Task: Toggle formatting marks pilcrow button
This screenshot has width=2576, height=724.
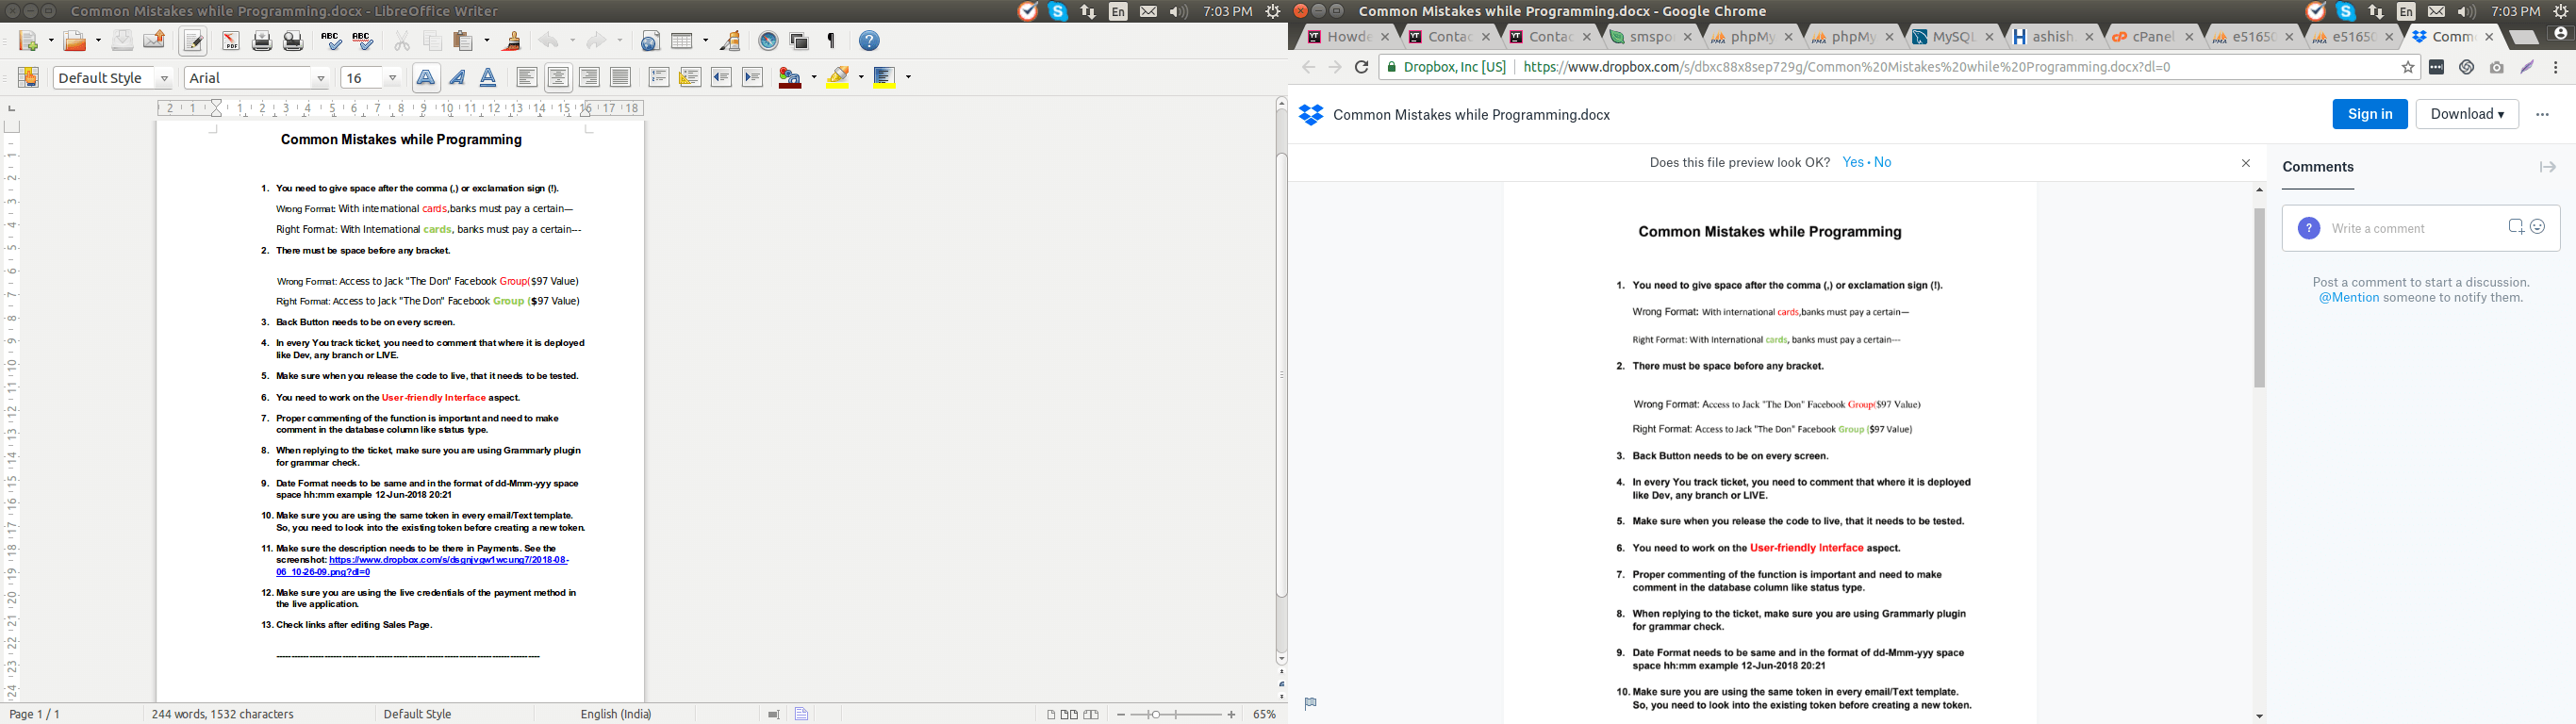Action: (x=830, y=41)
